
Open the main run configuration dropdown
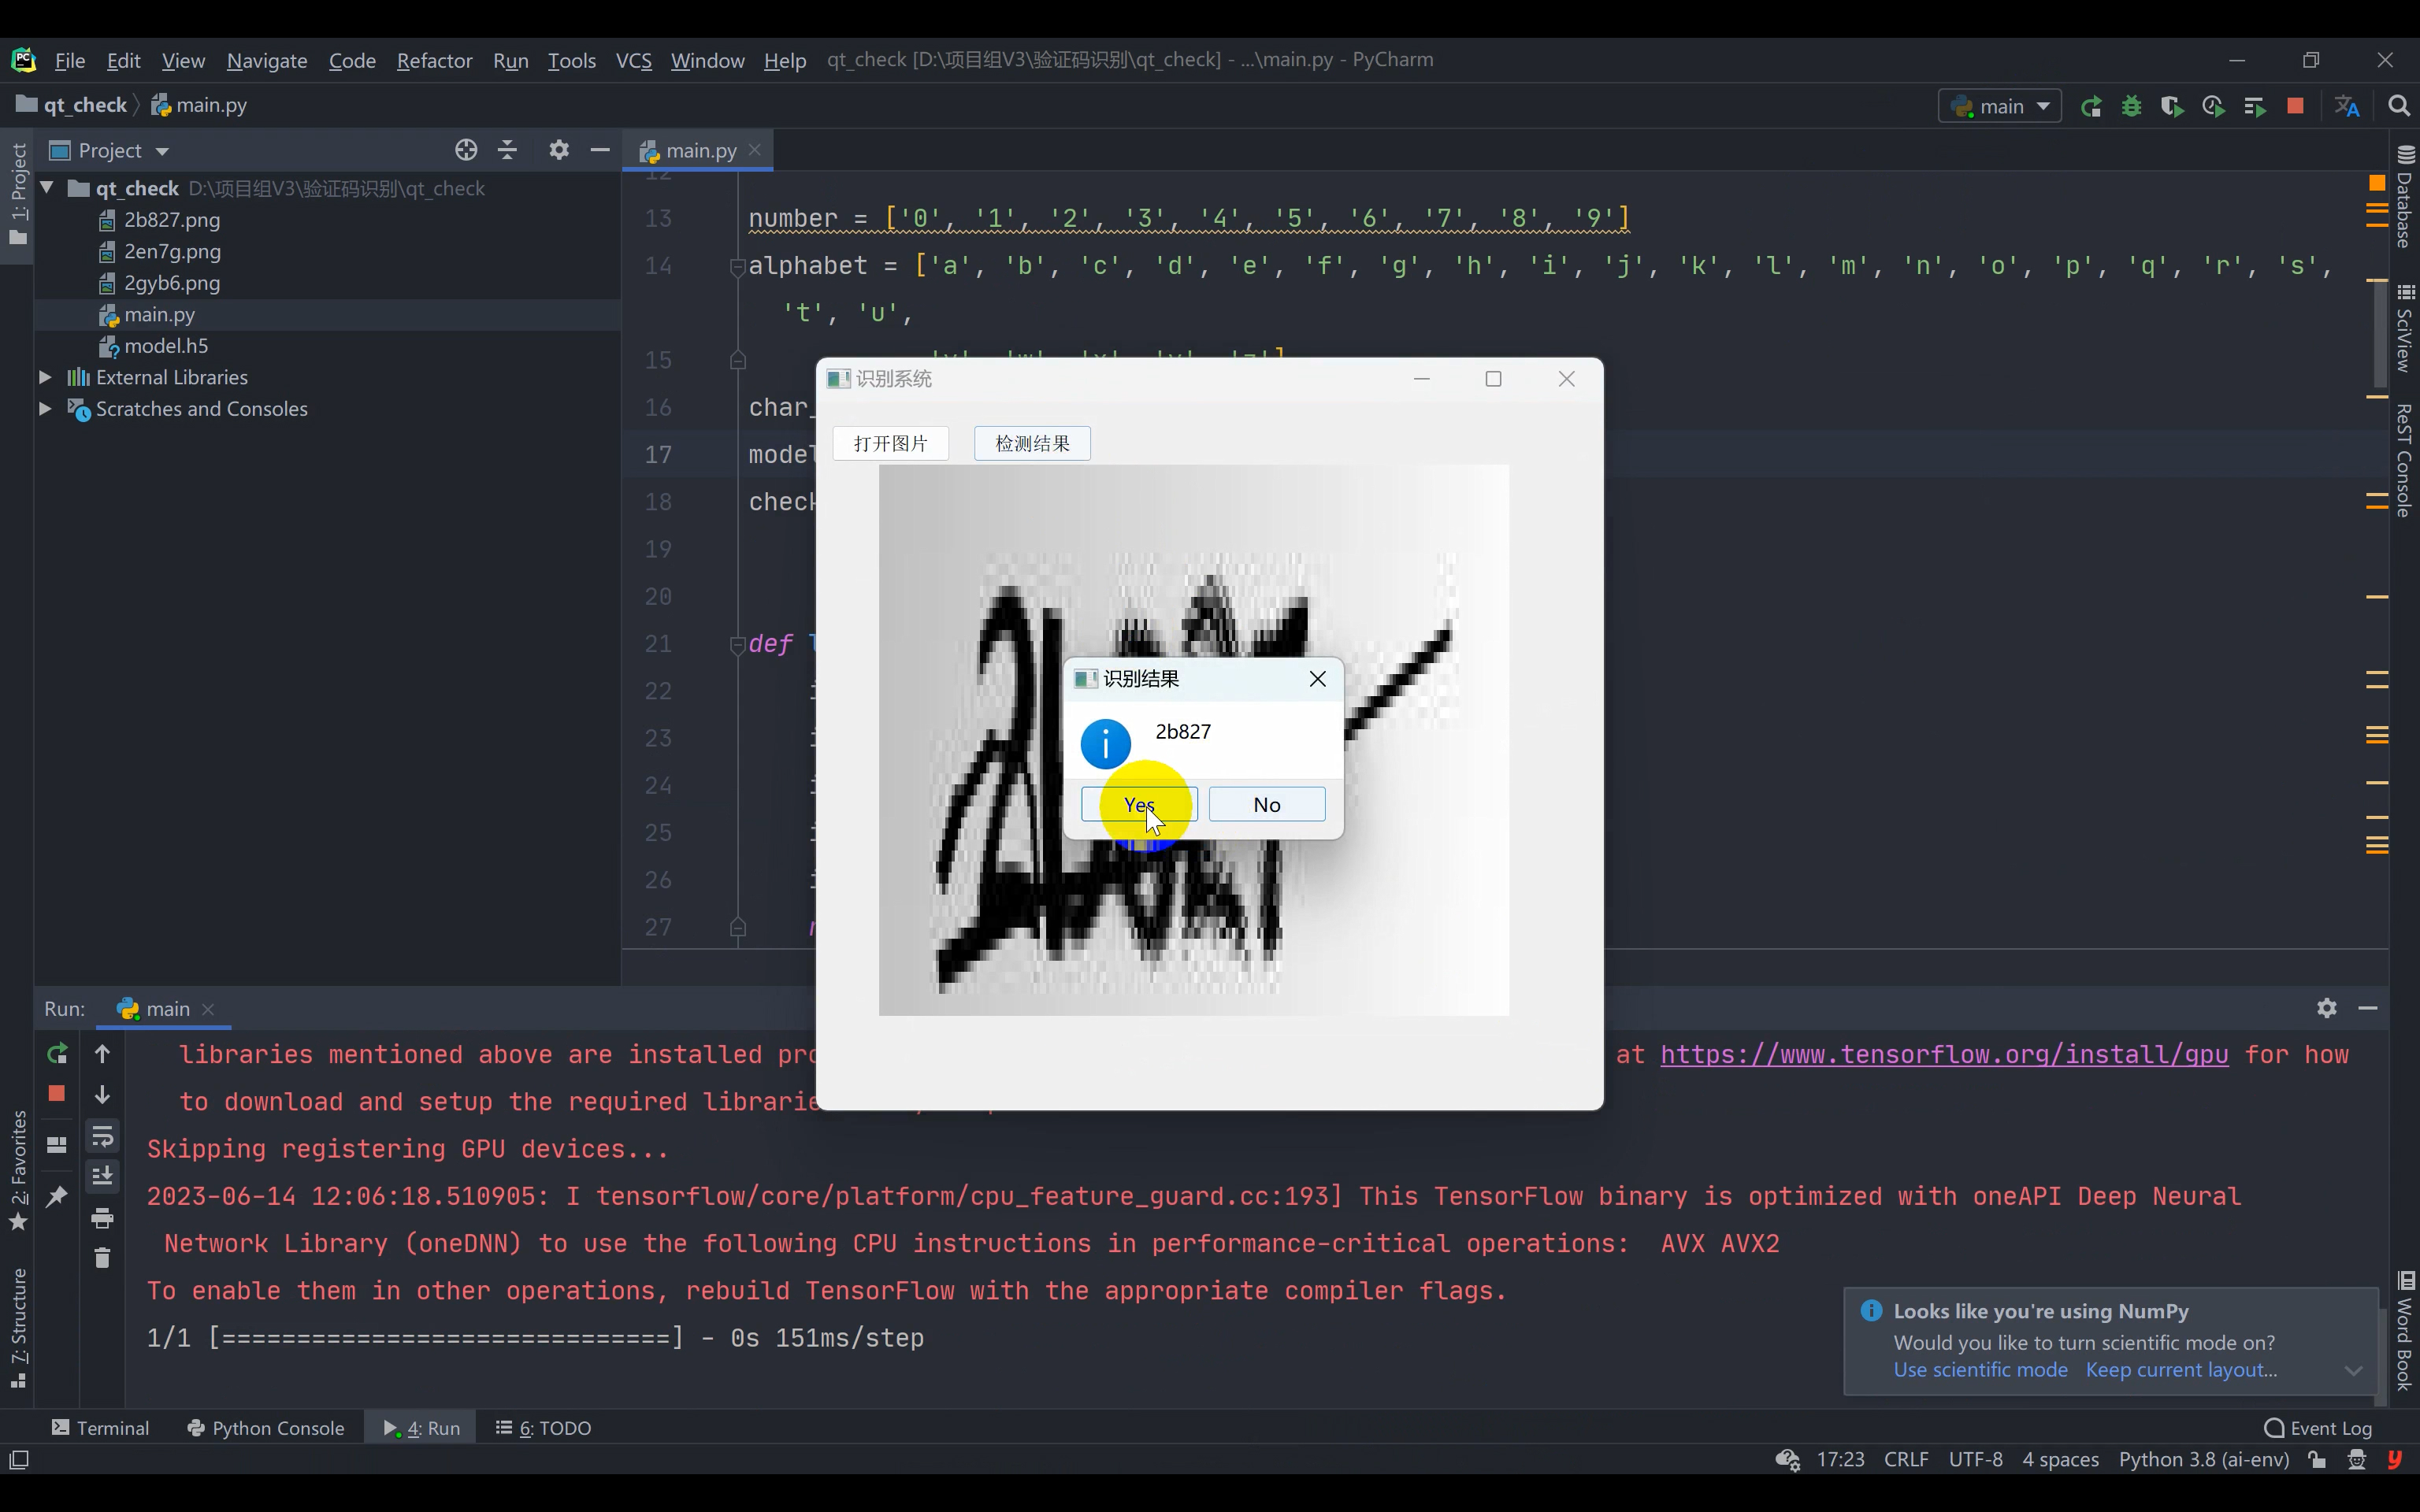2000,107
